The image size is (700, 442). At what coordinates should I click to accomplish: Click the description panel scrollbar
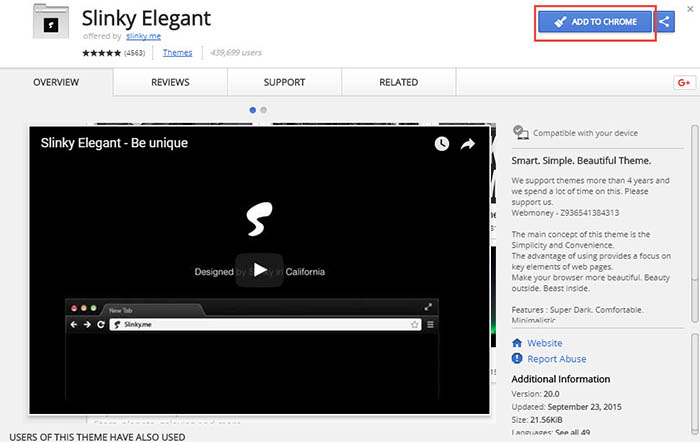695,223
